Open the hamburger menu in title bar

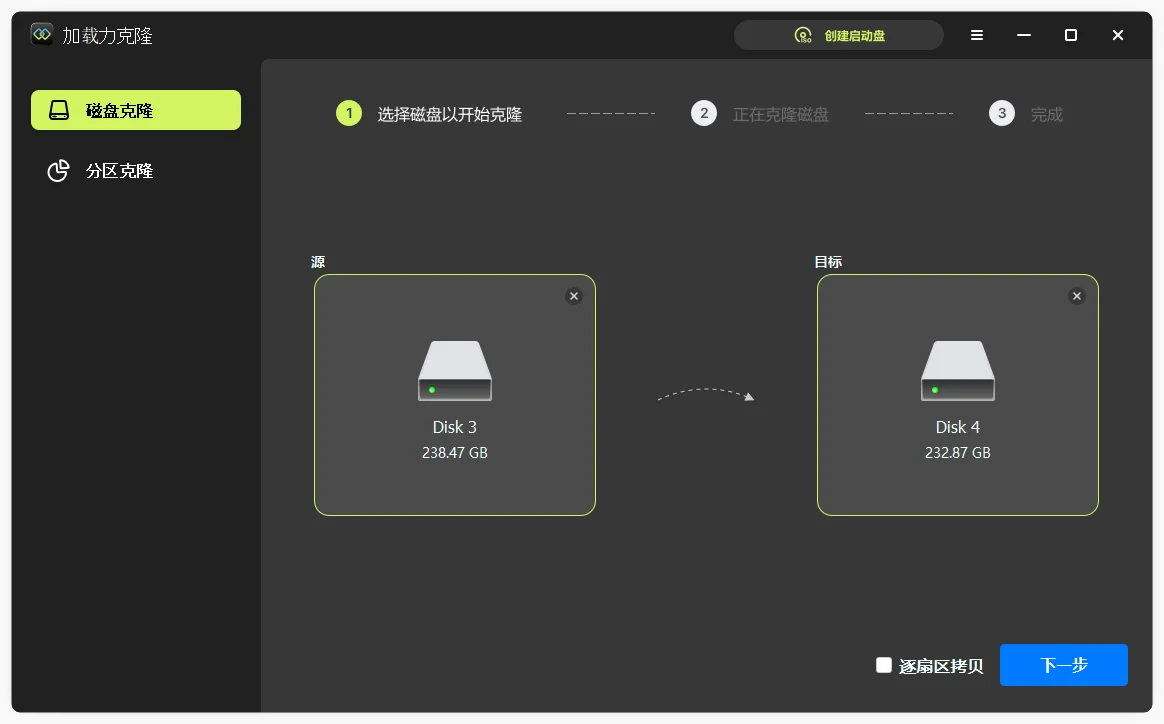[977, 35]
